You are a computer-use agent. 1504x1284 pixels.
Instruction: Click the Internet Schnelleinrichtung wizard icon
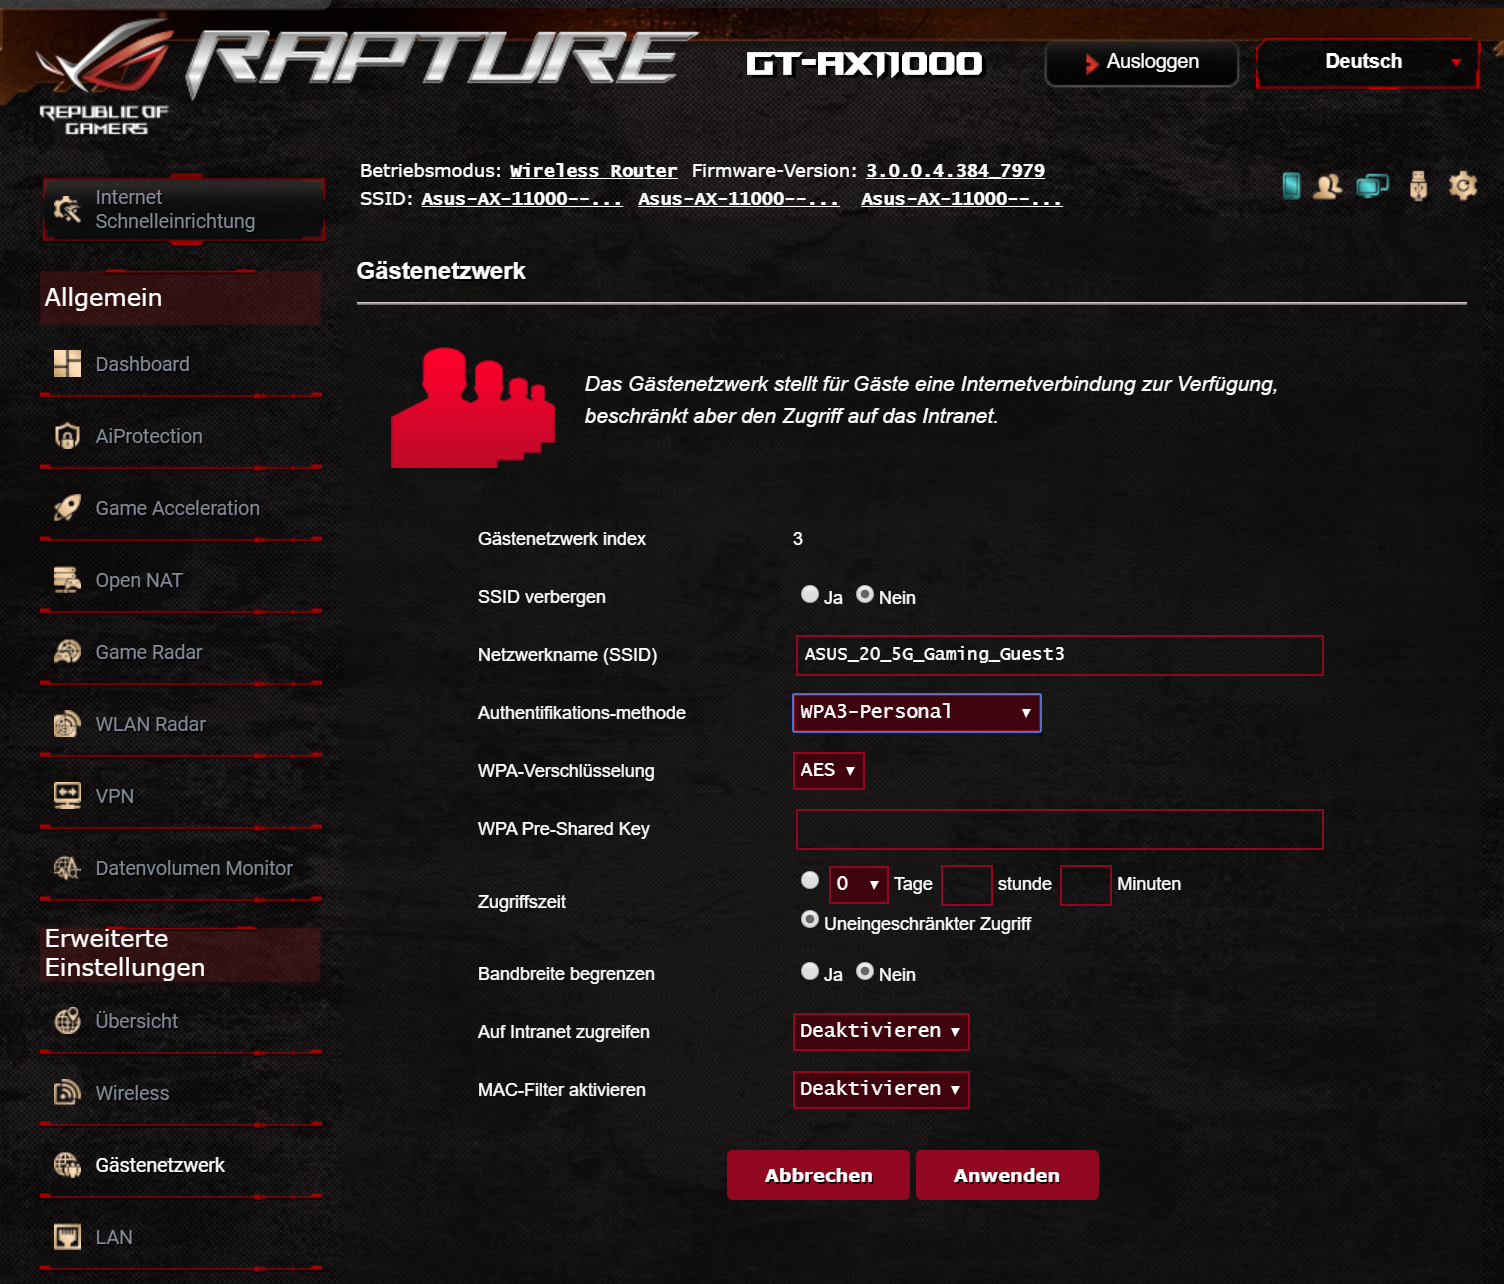tap(67, 209)
